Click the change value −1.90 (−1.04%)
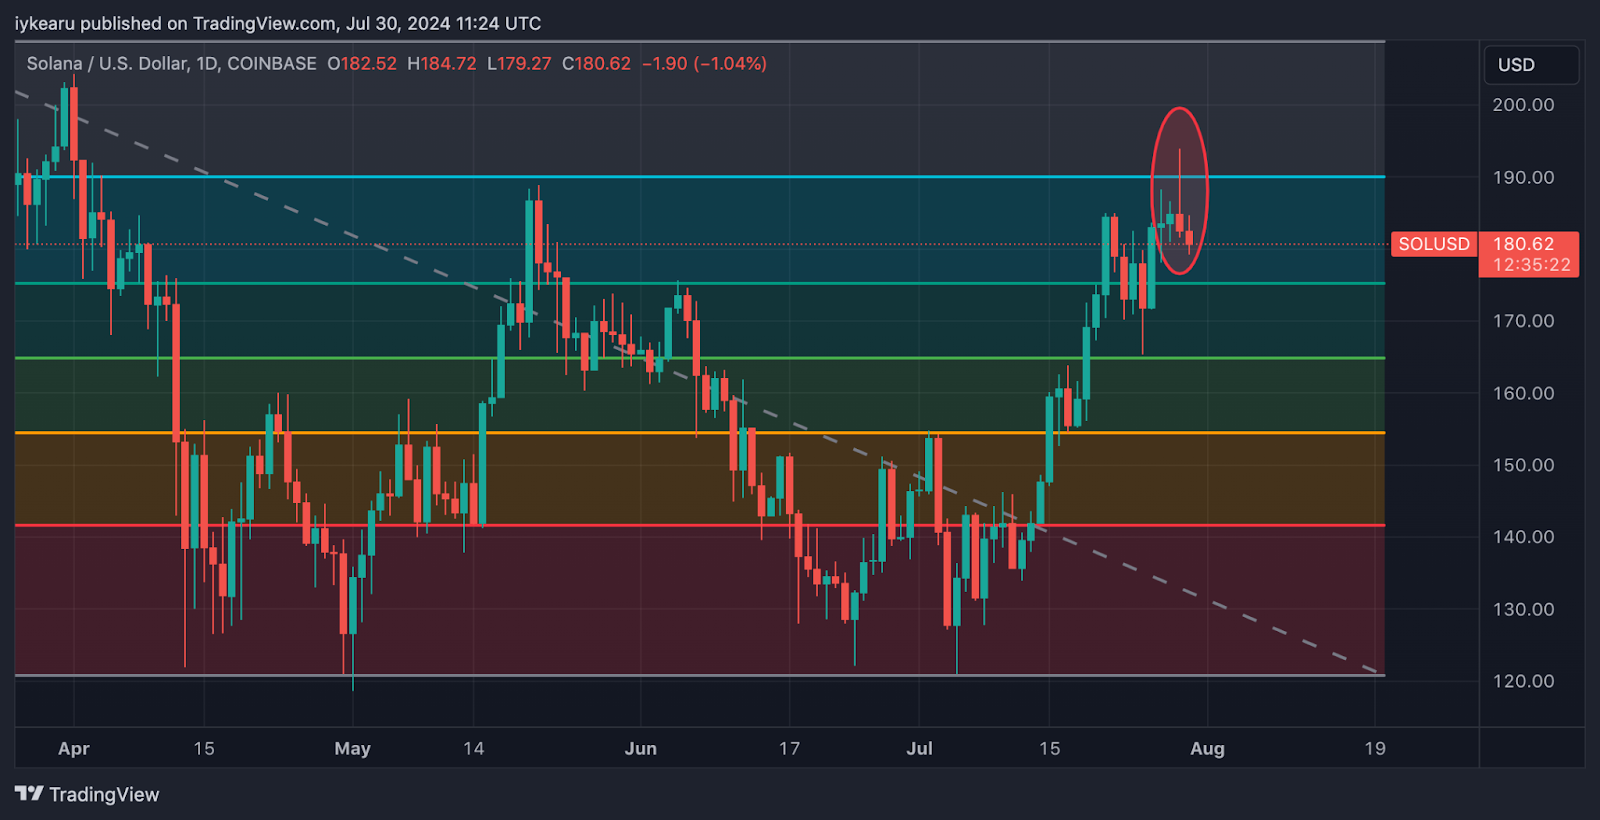Image resolution: width=1600 pixels, height=820 pixels. 704,63
